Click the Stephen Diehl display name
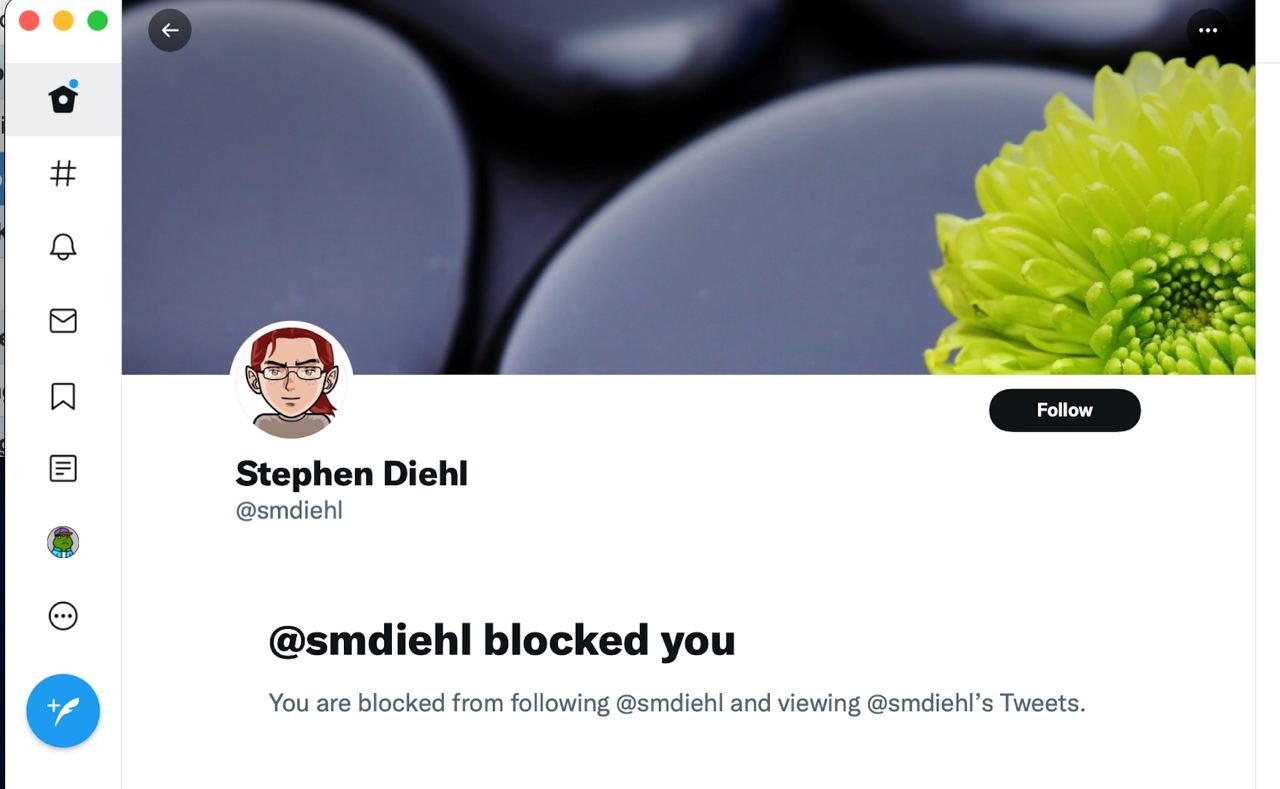Screen dimensions: 1280x789 (x=352, y=473)
